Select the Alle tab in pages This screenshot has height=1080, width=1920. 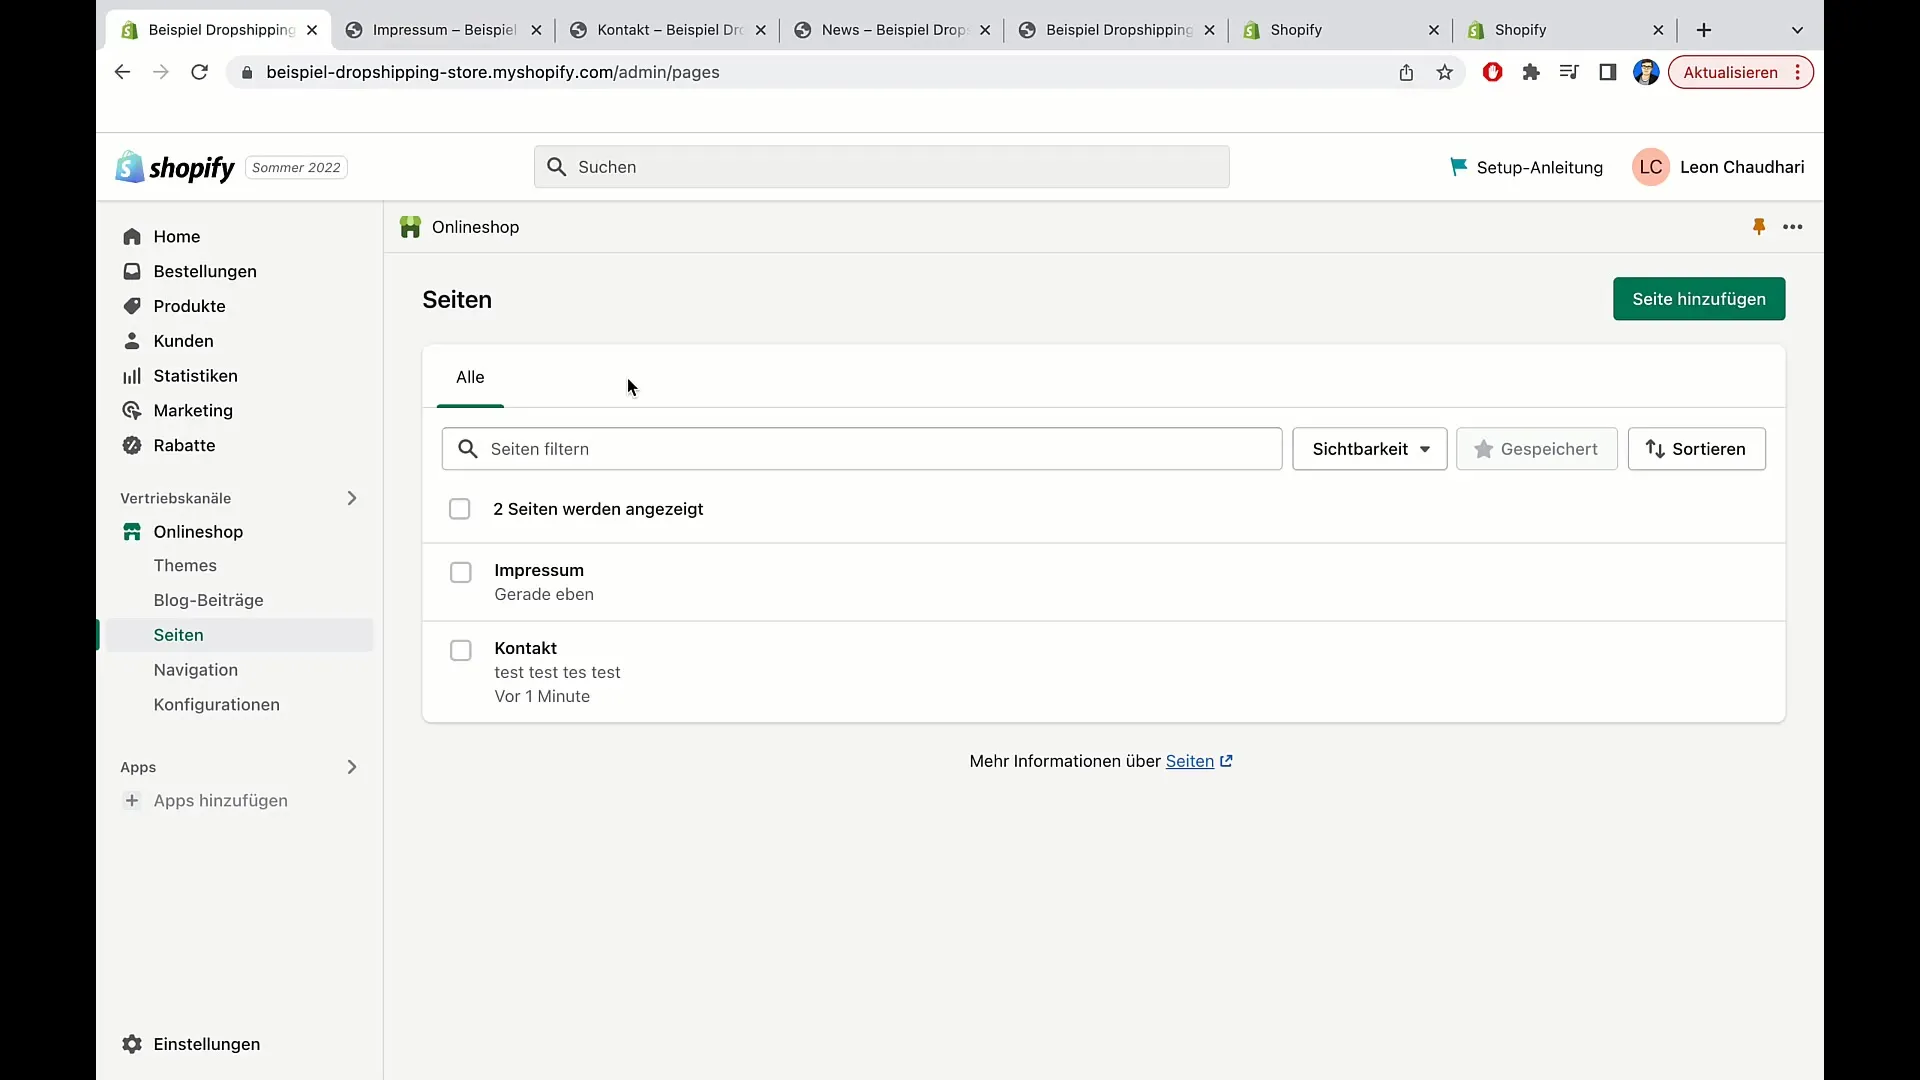pos(469,377)
